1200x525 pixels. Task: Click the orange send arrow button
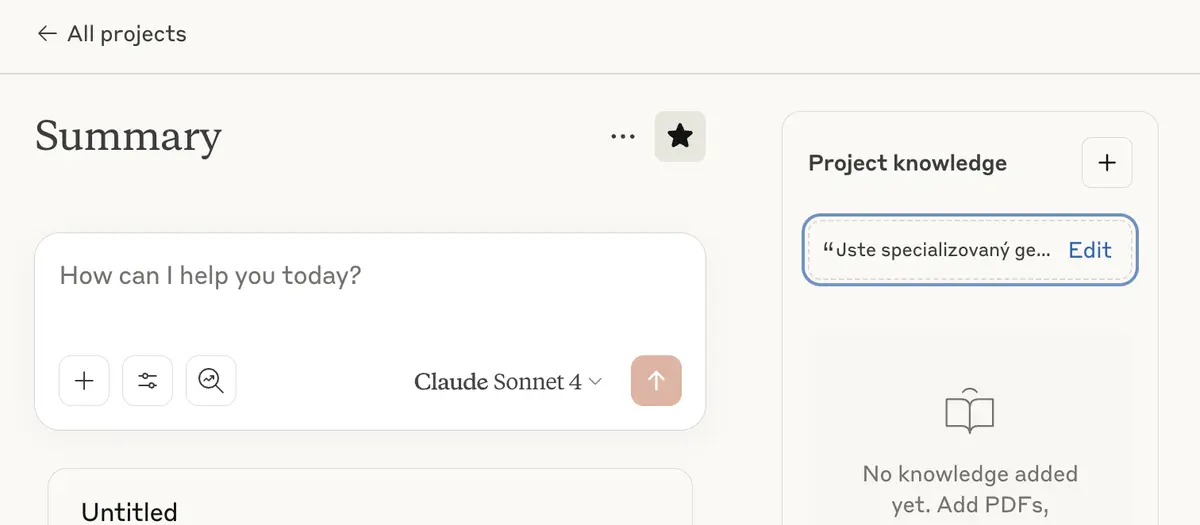[x=656, y=381]
